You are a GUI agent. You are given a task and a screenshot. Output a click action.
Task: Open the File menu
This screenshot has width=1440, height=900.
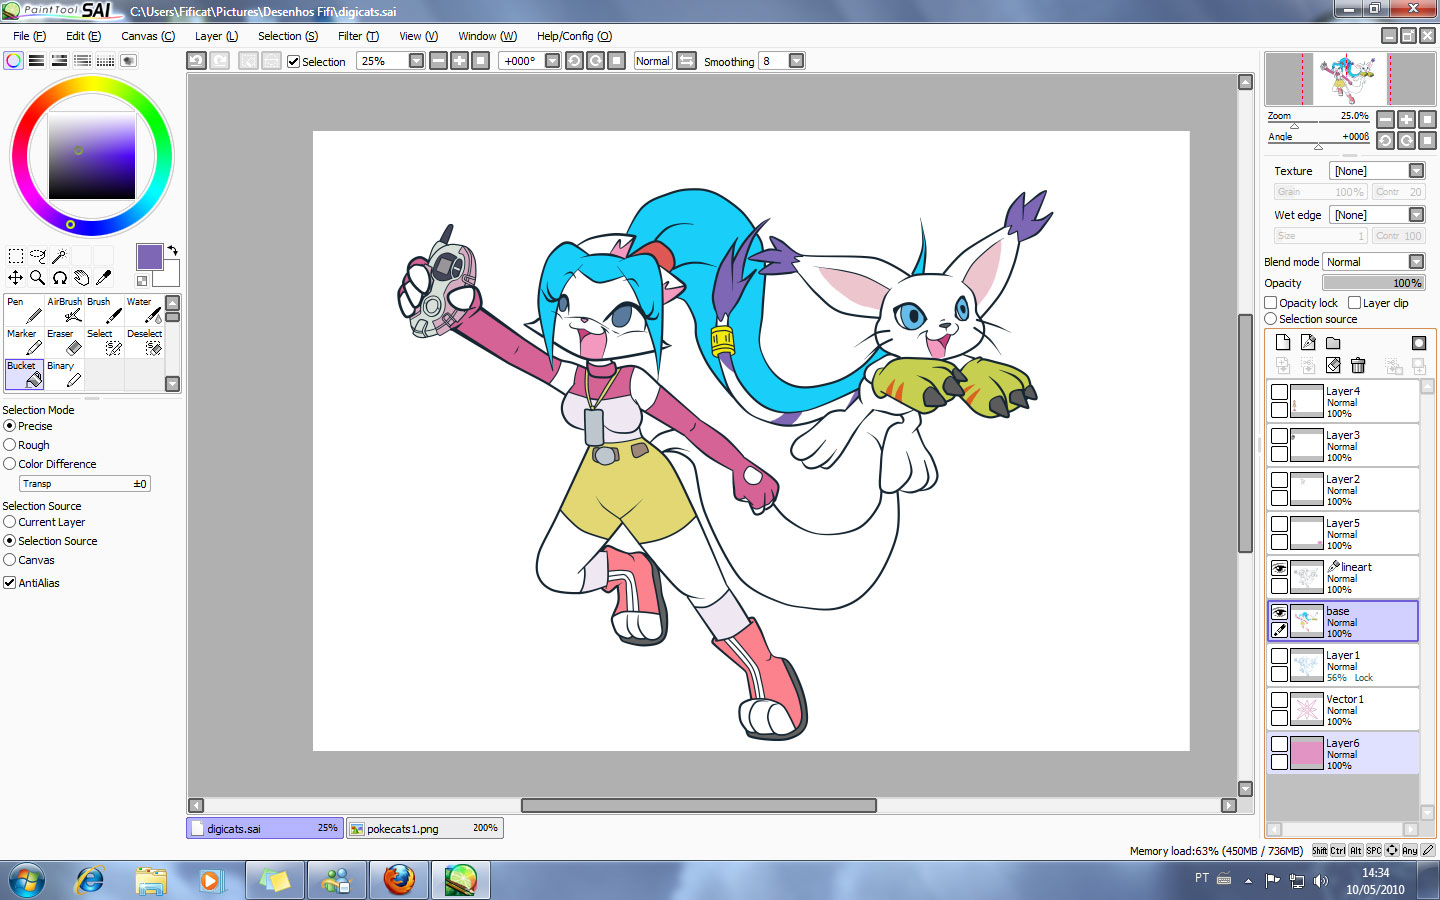pos(29,36)
